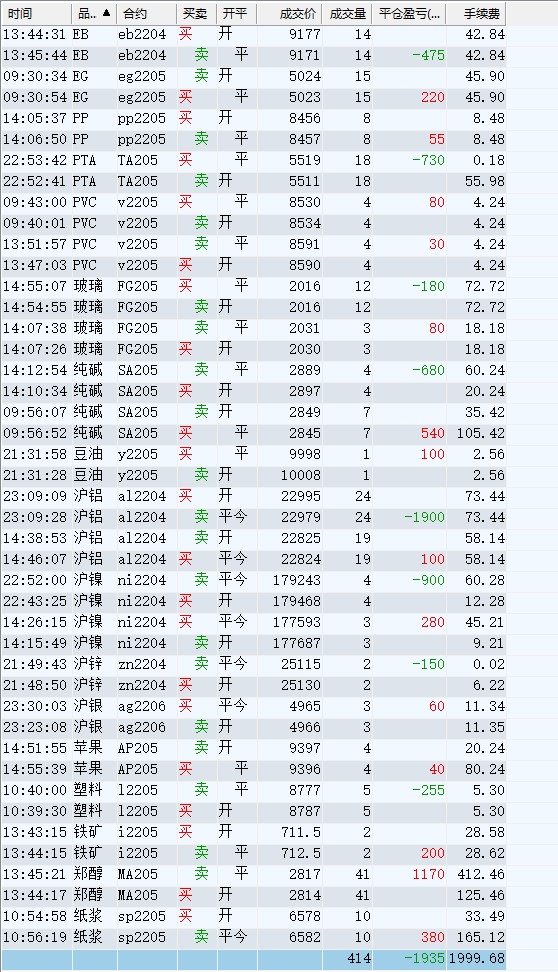The width and height of the screenshot is (558, 972).
Task: Select eb2204 in the 13:45:44 row
Action: tap(142, 55)
